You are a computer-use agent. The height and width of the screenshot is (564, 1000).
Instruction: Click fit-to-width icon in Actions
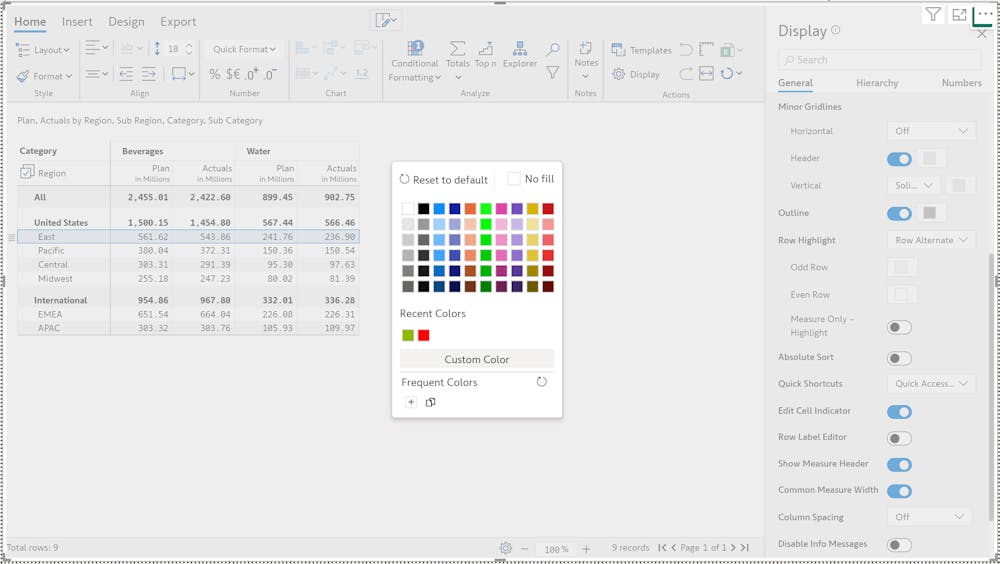point(706,74)
